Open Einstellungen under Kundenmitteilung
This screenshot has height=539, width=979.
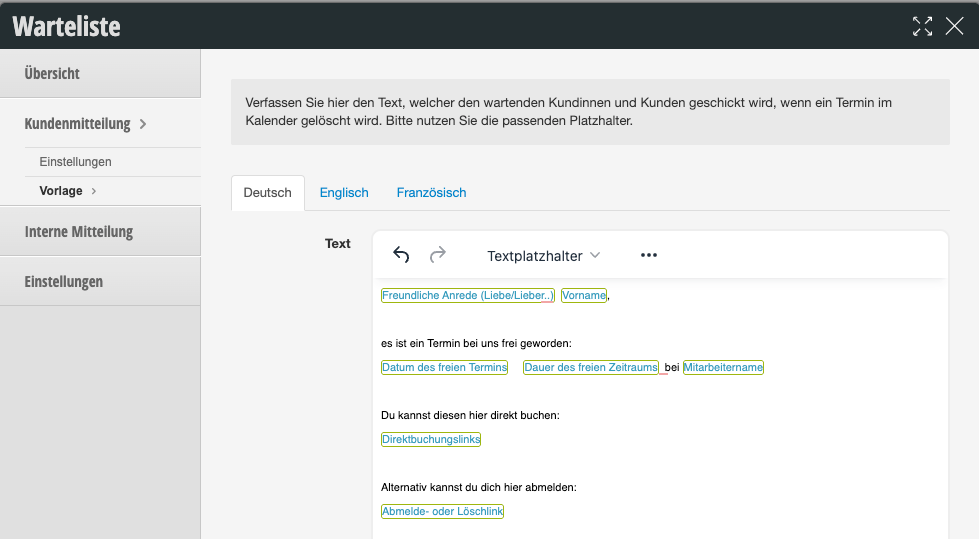pos(75,162)
